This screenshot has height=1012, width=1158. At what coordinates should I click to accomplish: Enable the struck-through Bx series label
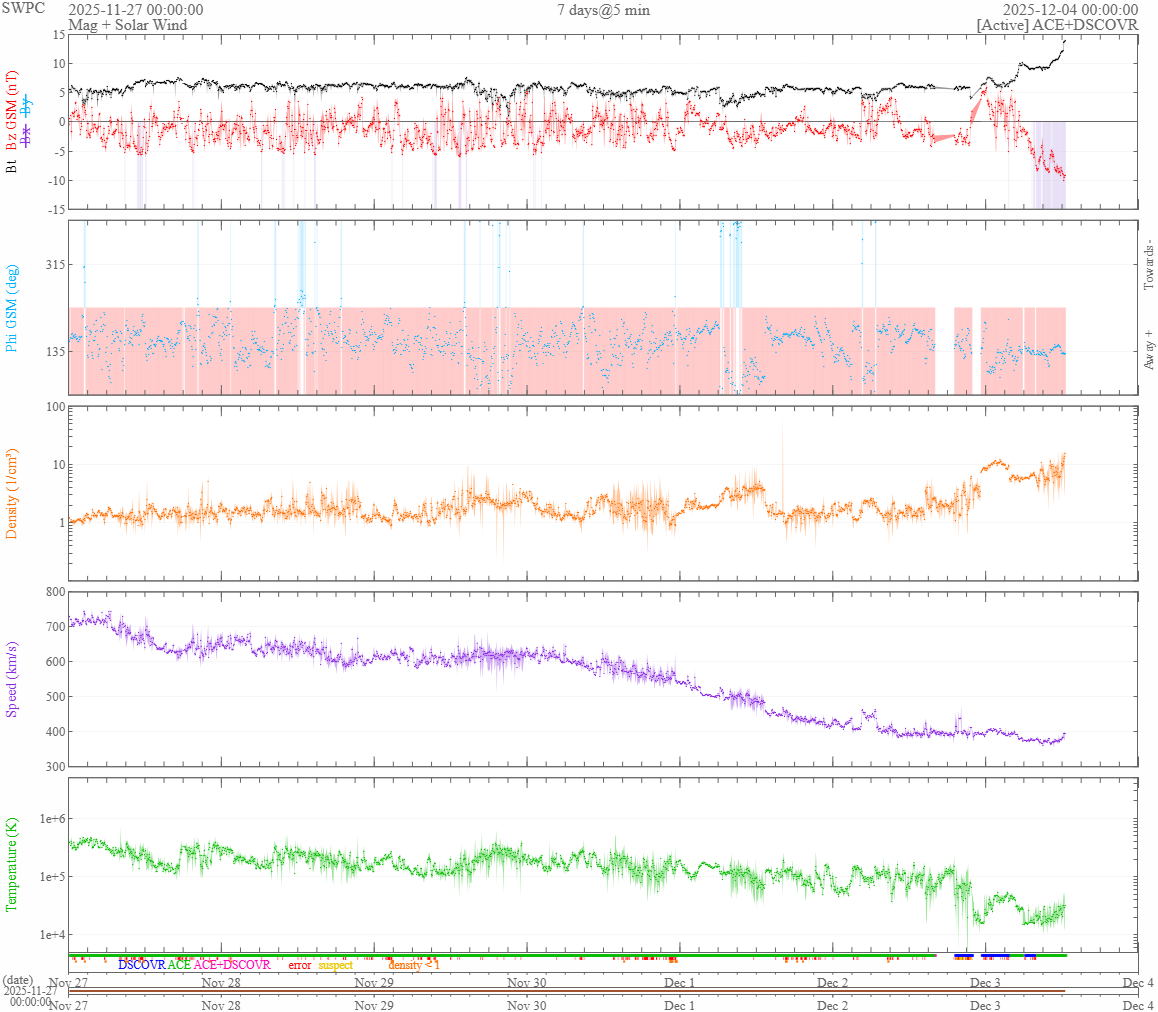(27, 136)
